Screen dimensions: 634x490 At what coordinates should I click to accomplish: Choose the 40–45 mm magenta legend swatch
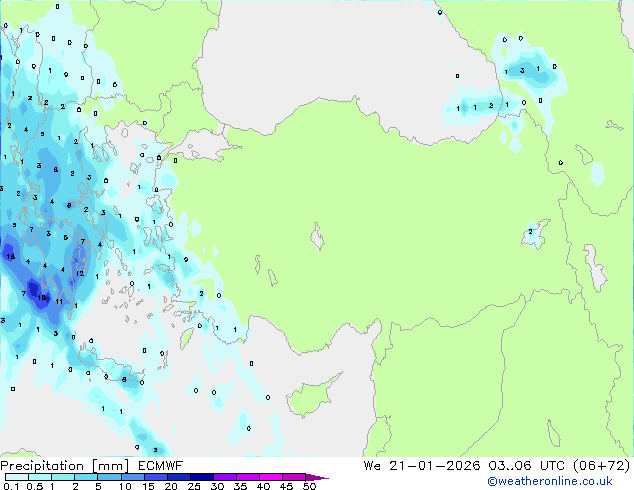pos(271,477)
